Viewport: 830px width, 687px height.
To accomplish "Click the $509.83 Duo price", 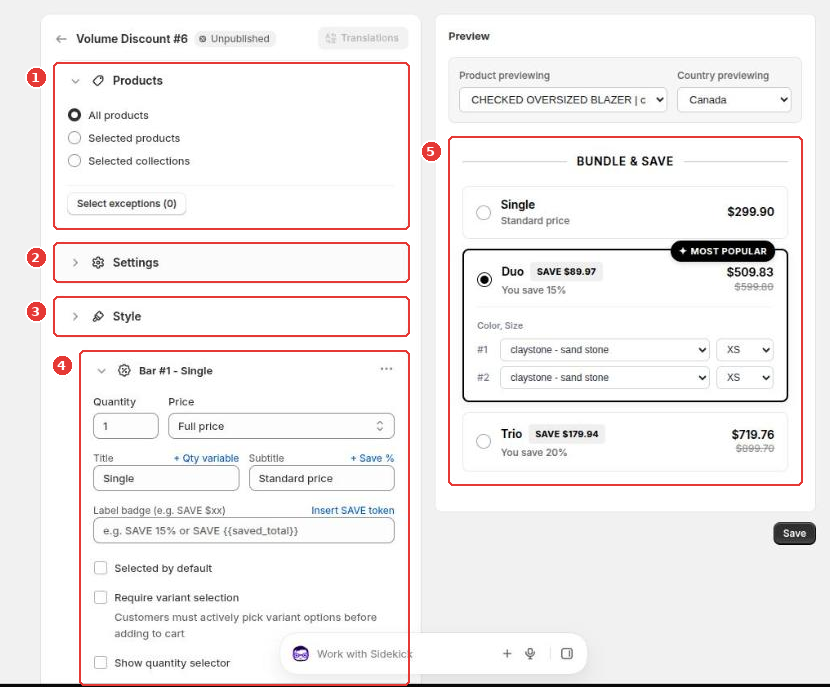I will 750,272.
